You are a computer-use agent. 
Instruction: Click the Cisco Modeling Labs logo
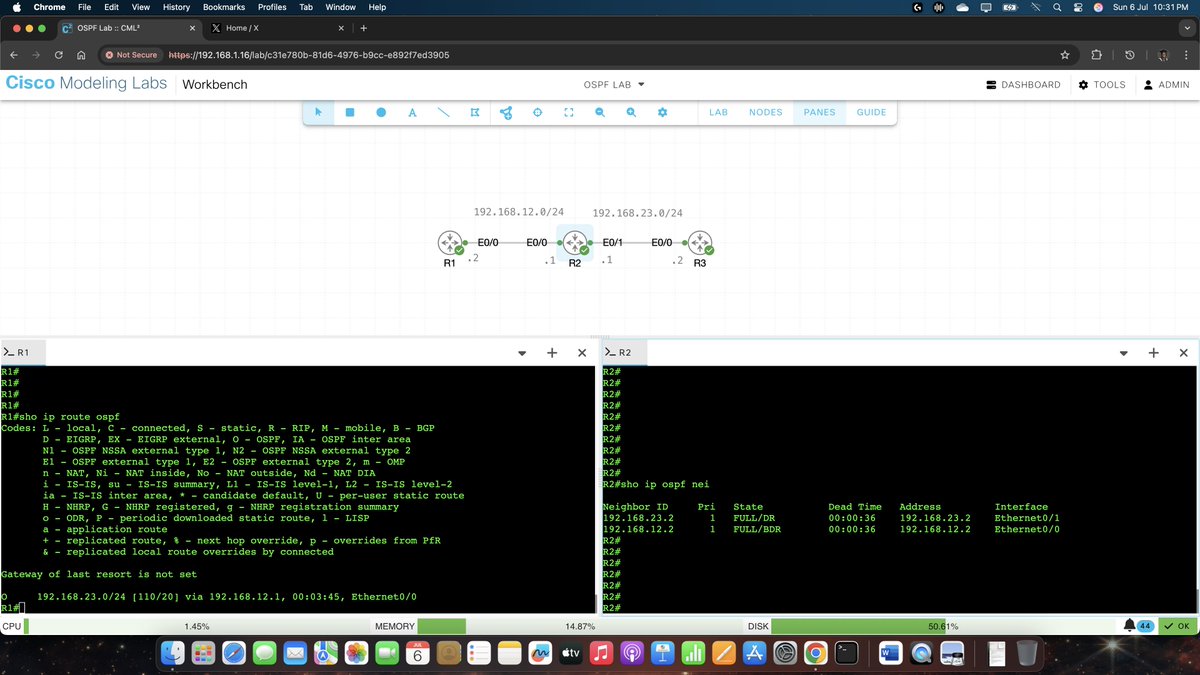pyautogui.click(x=87, y=84)
